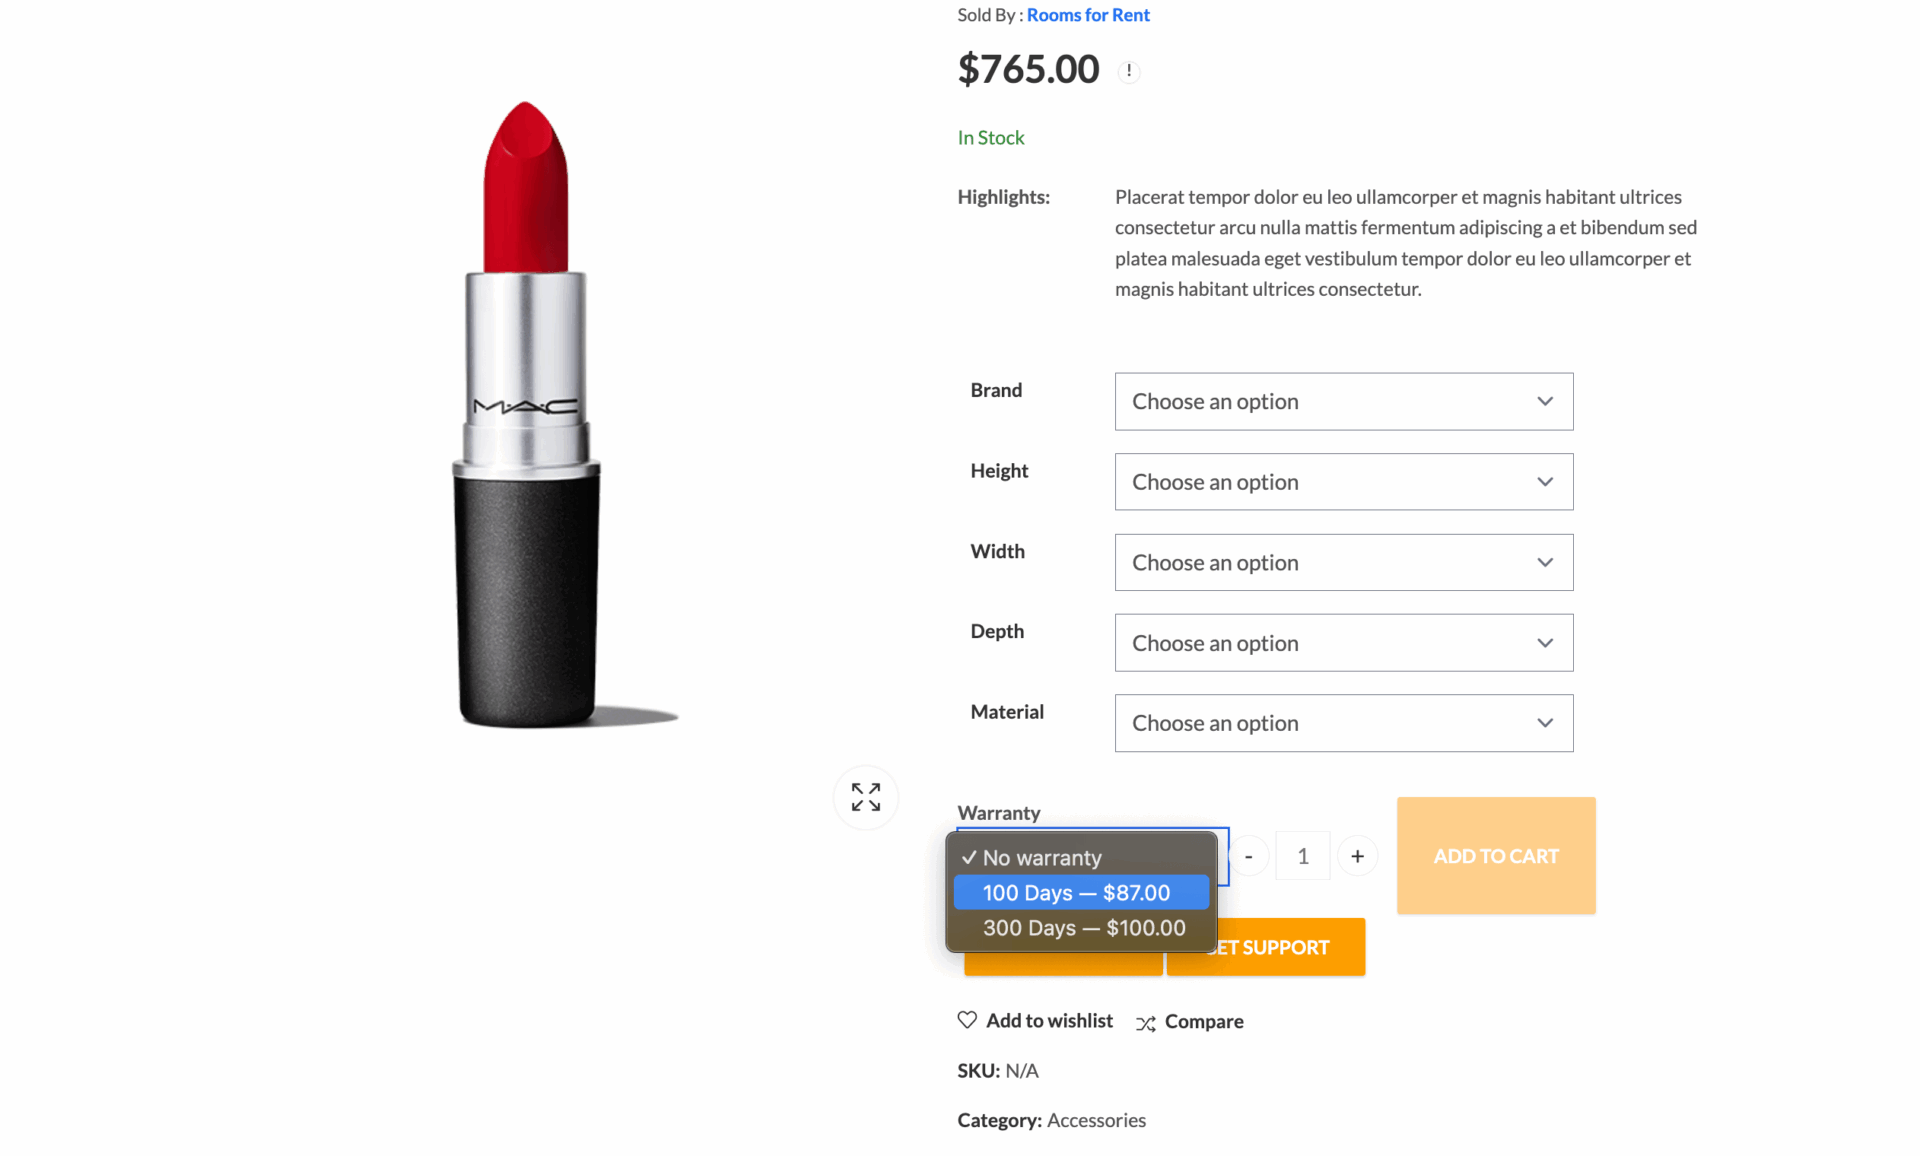The width and height of the screenshot is (1920, 1156).
Task: Increase quantity with plus button
Action: point(1357,856)
